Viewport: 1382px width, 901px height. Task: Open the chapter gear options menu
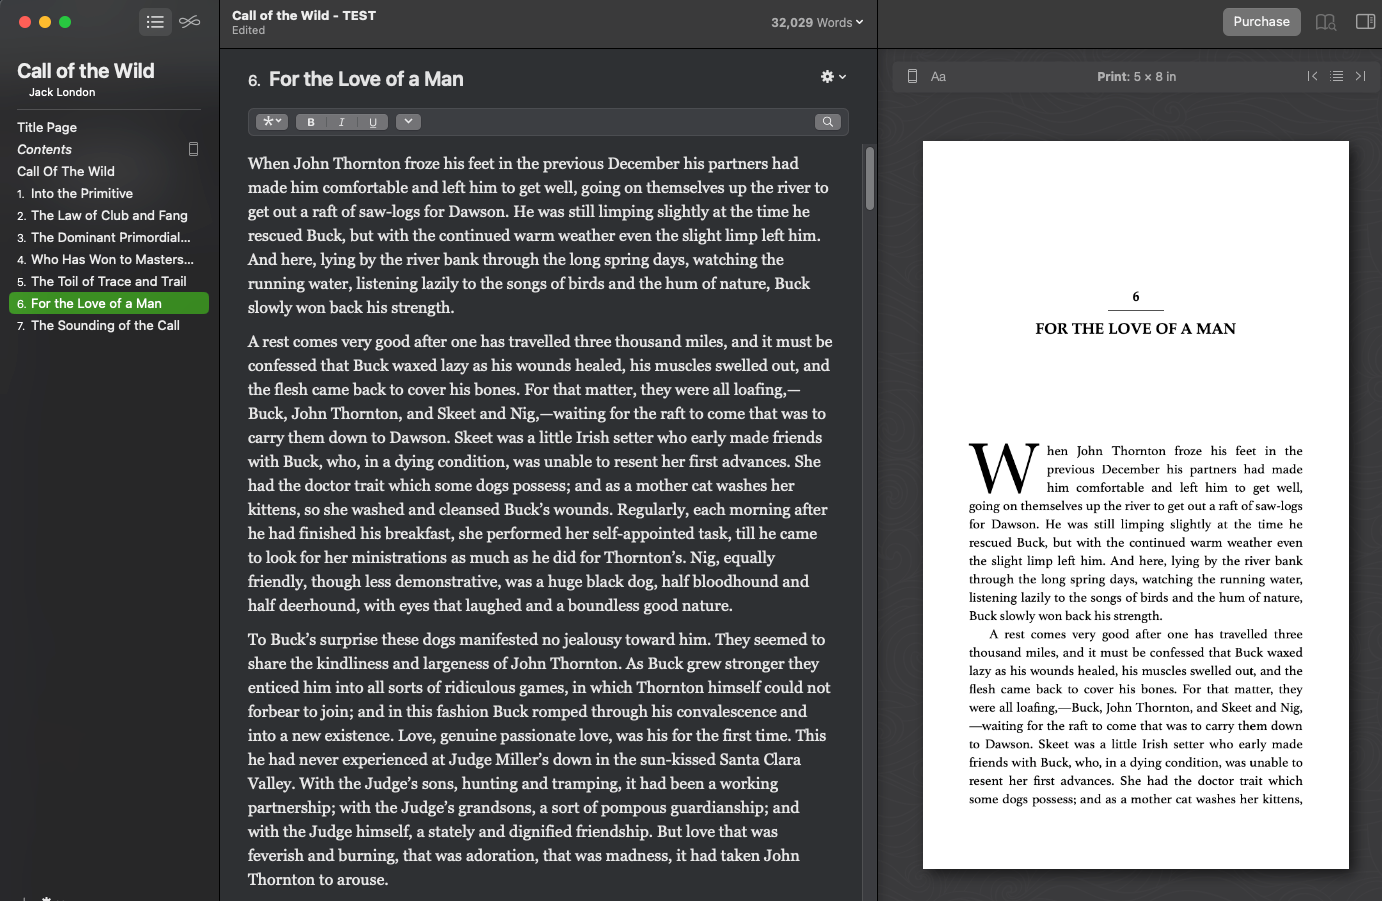tap(833, 77)
